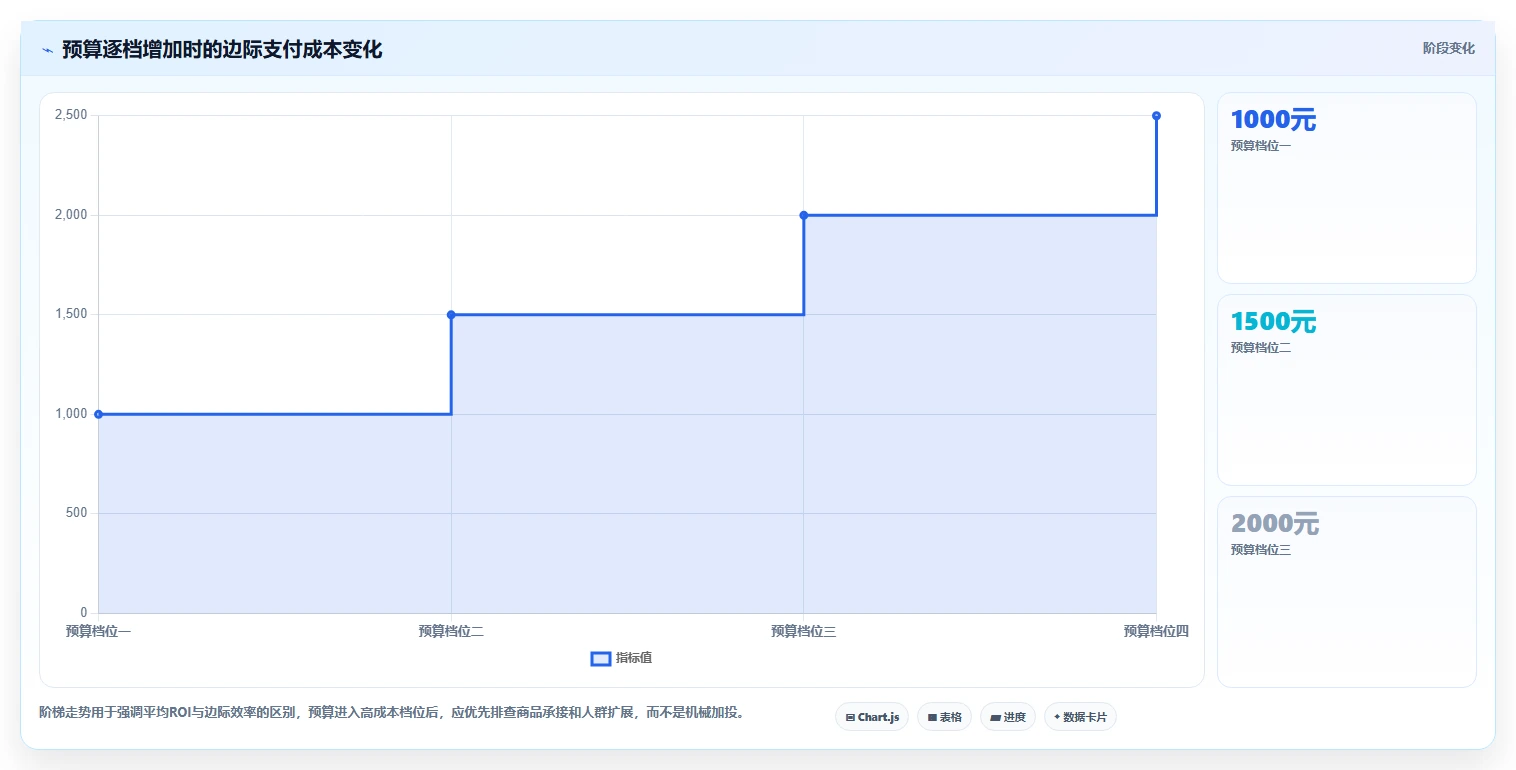Click the icon inside the 表格 tag
Image resolution: width=1516 pixels, height=770 pixels.
[x=932, y=717]
